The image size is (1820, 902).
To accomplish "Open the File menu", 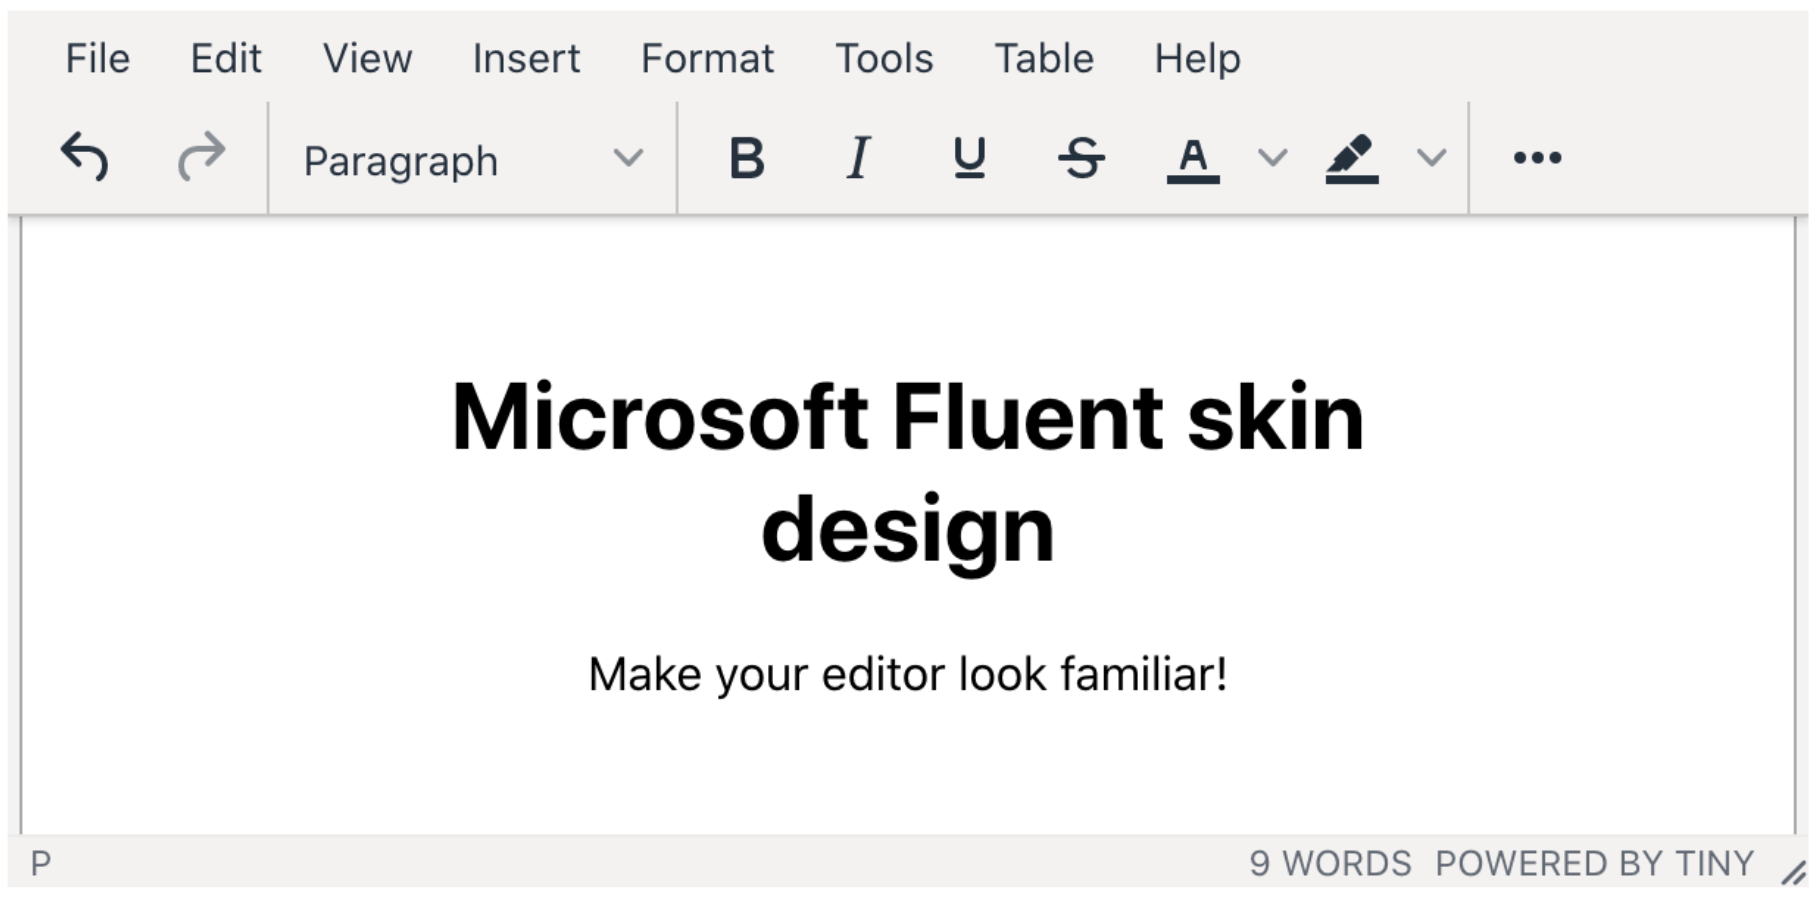I will pos(97,59).
